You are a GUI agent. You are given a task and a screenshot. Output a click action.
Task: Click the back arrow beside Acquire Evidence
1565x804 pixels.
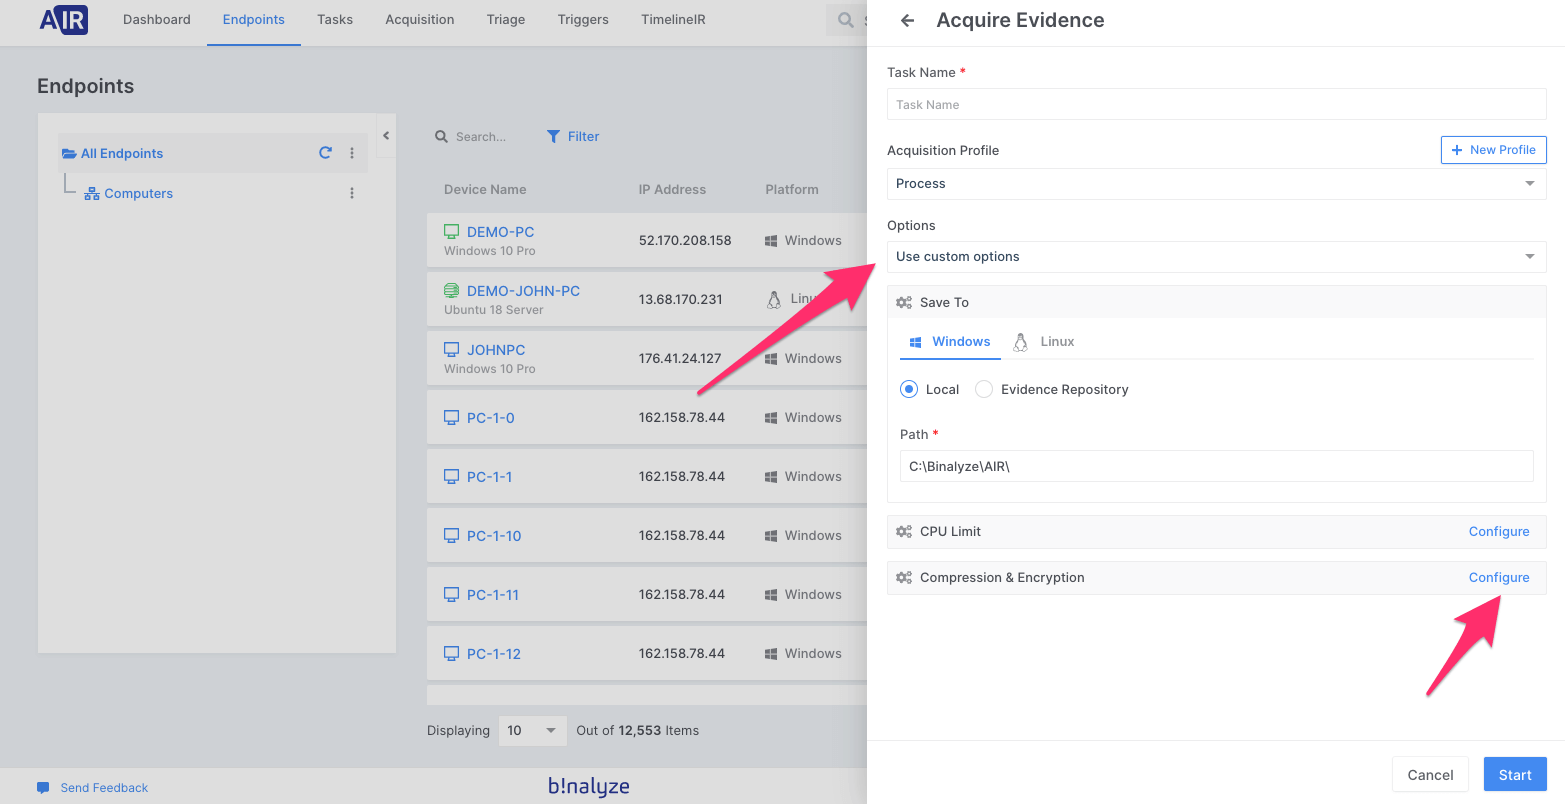[x=907, y=21]
